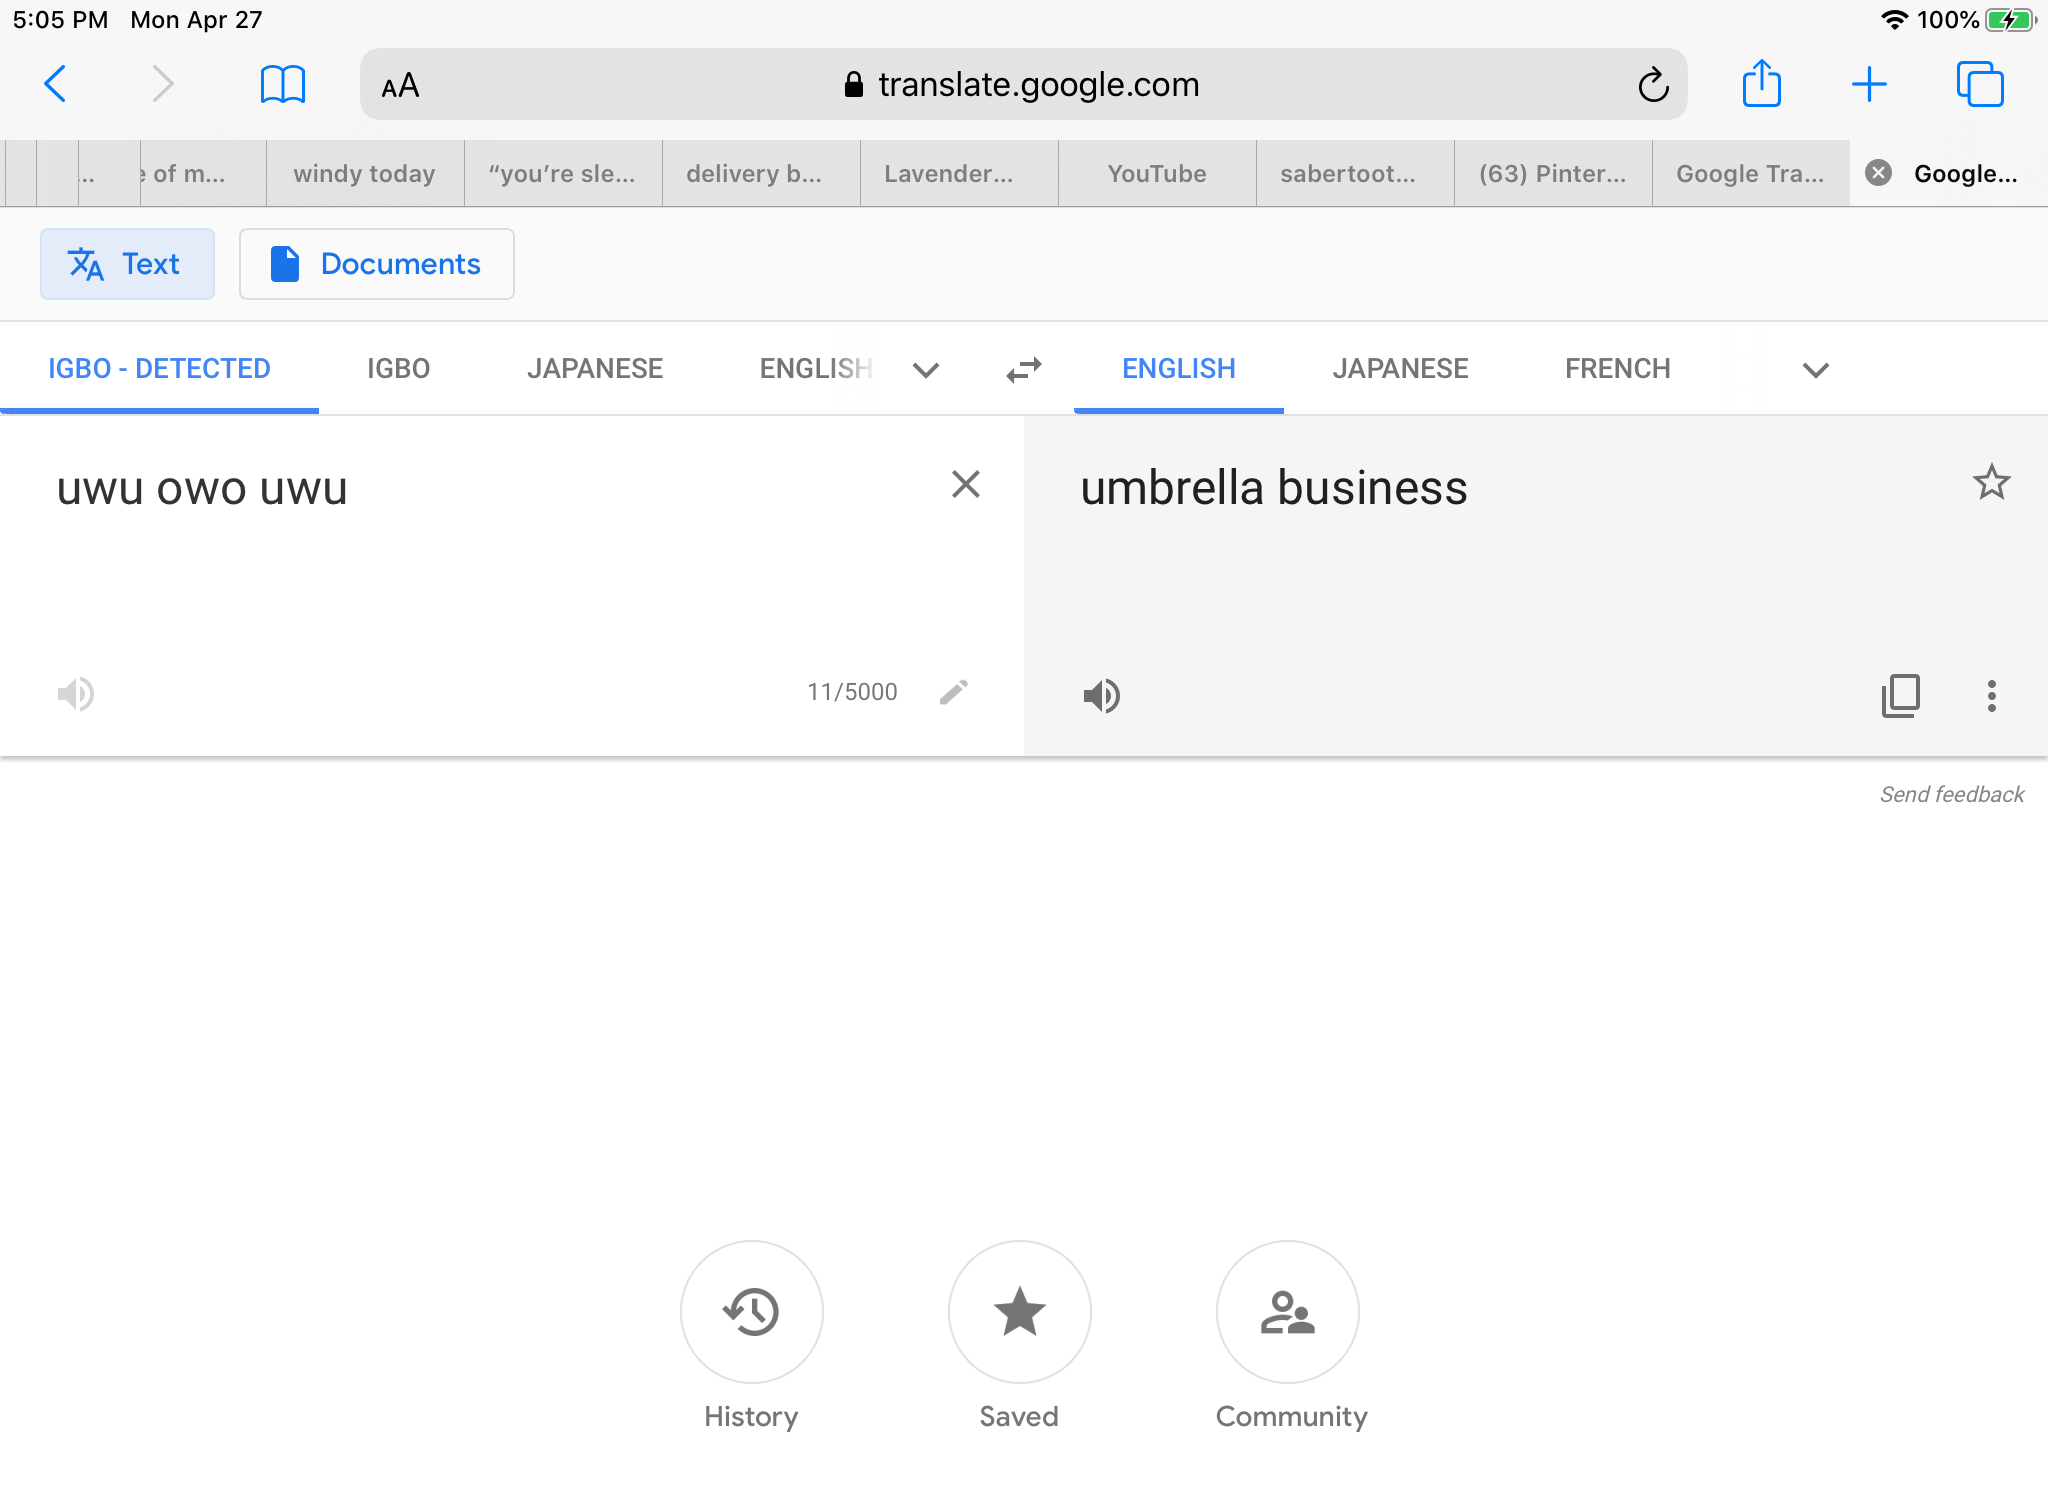Expand the target language list chevron
2048x1511 pixels.
[x=1815, y=370]
